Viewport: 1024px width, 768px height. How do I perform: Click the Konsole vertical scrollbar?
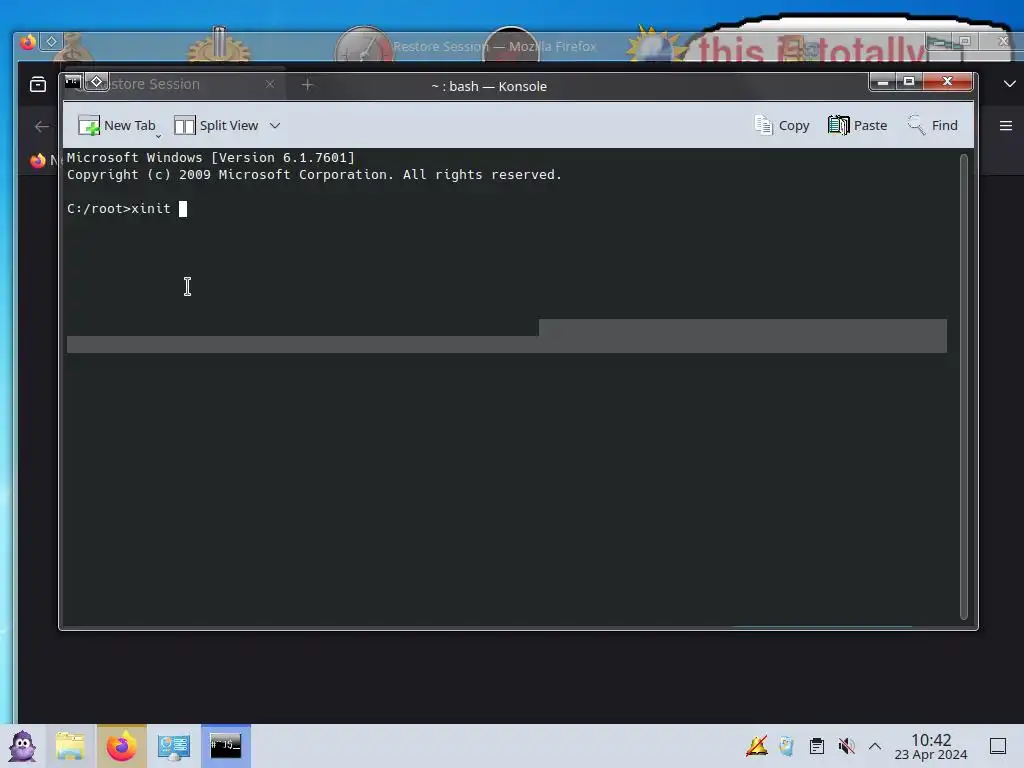click(x=963, y=387)
